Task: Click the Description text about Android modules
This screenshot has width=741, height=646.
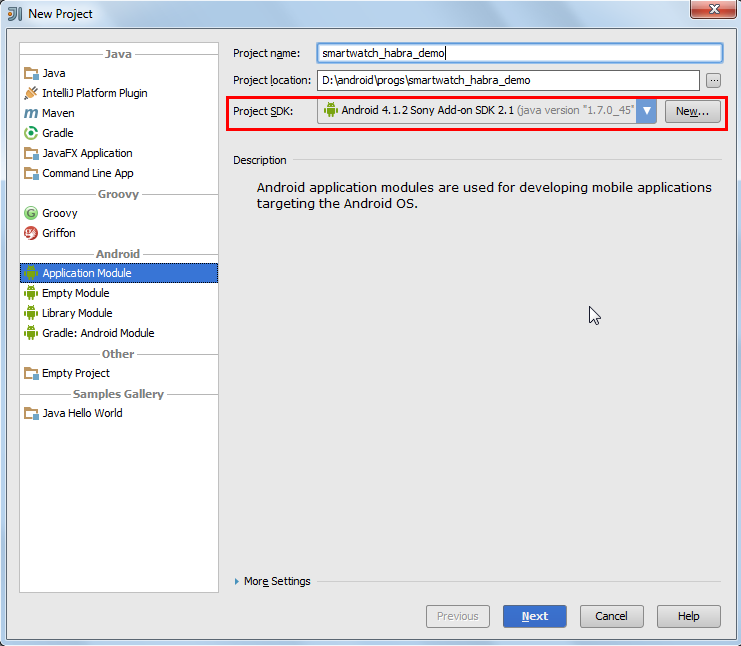Action: tap(484, 196)
